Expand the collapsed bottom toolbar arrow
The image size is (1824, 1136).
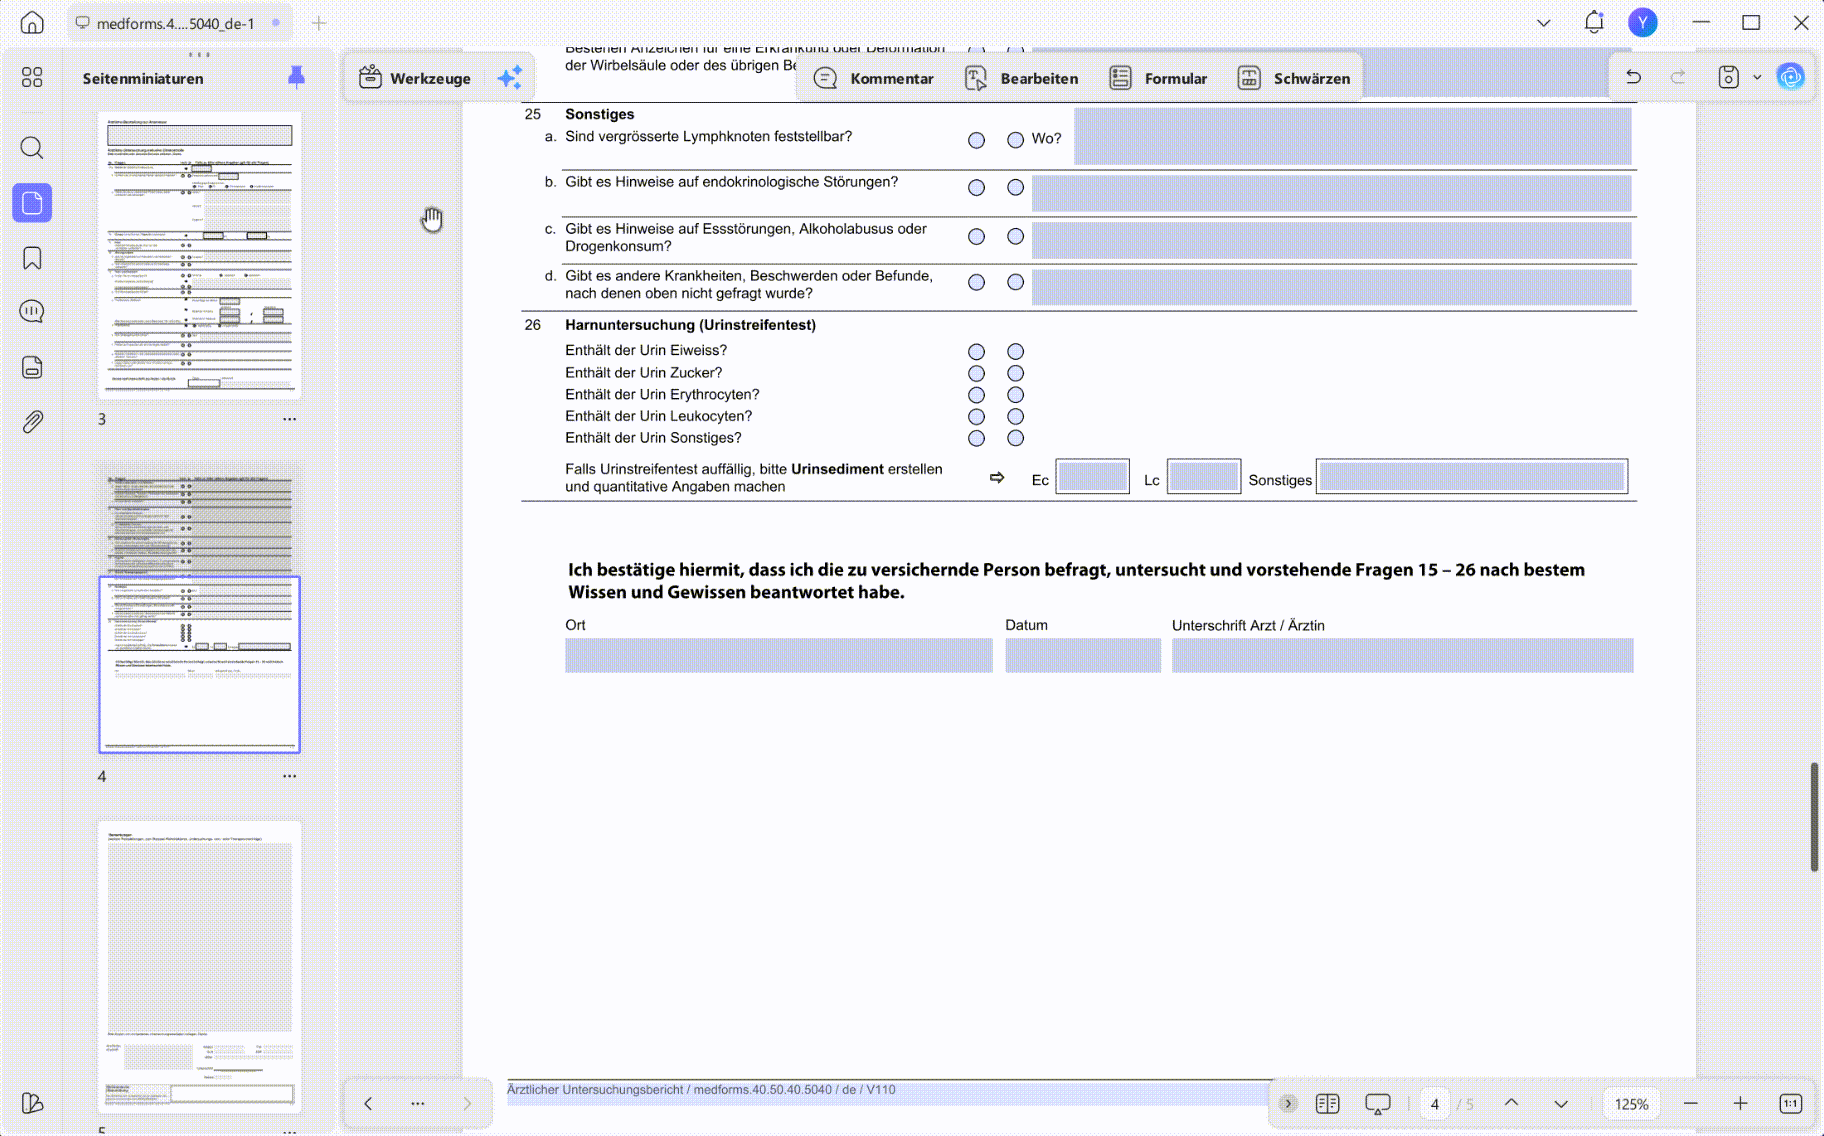pos(1287,1103)
